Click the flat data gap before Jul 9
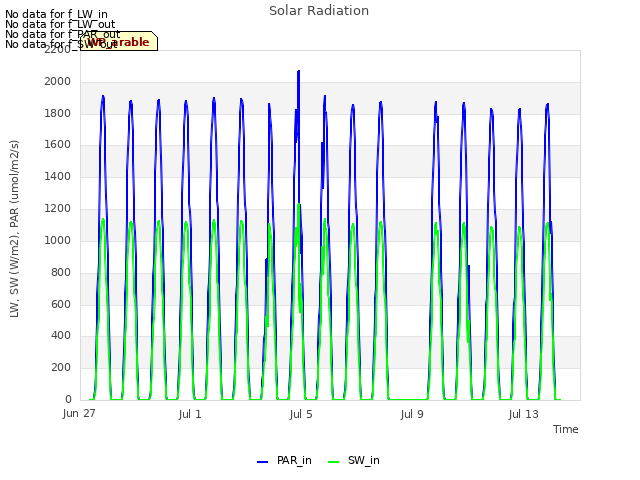Viewport: 640px width, 480px height. coord(408,399)
